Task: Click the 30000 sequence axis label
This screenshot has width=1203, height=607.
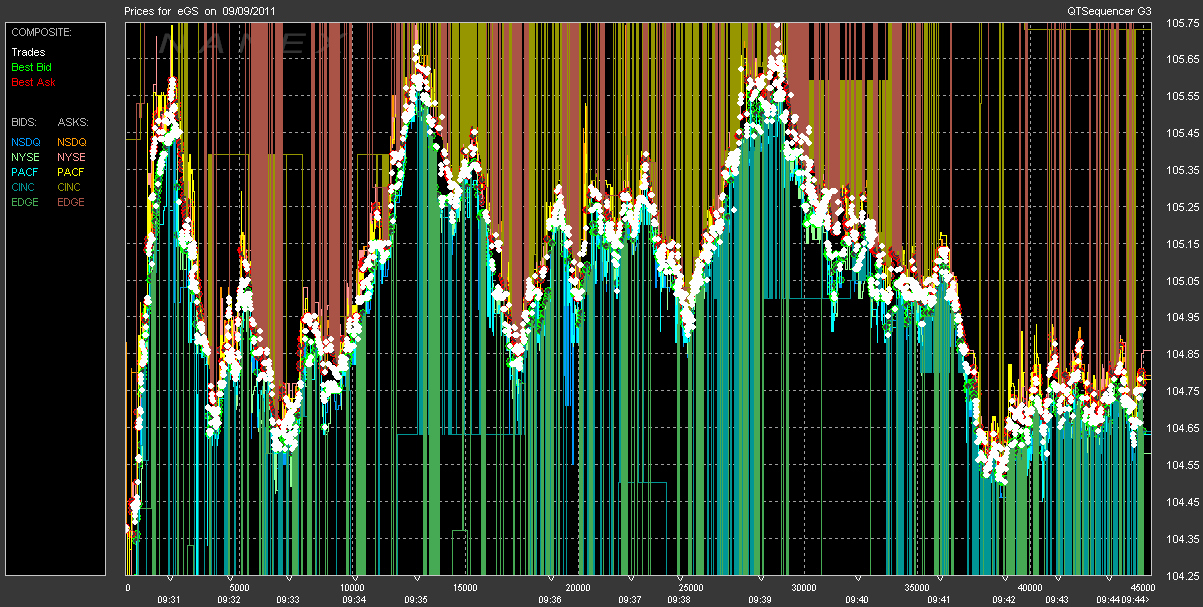Action: pos(803,587)
